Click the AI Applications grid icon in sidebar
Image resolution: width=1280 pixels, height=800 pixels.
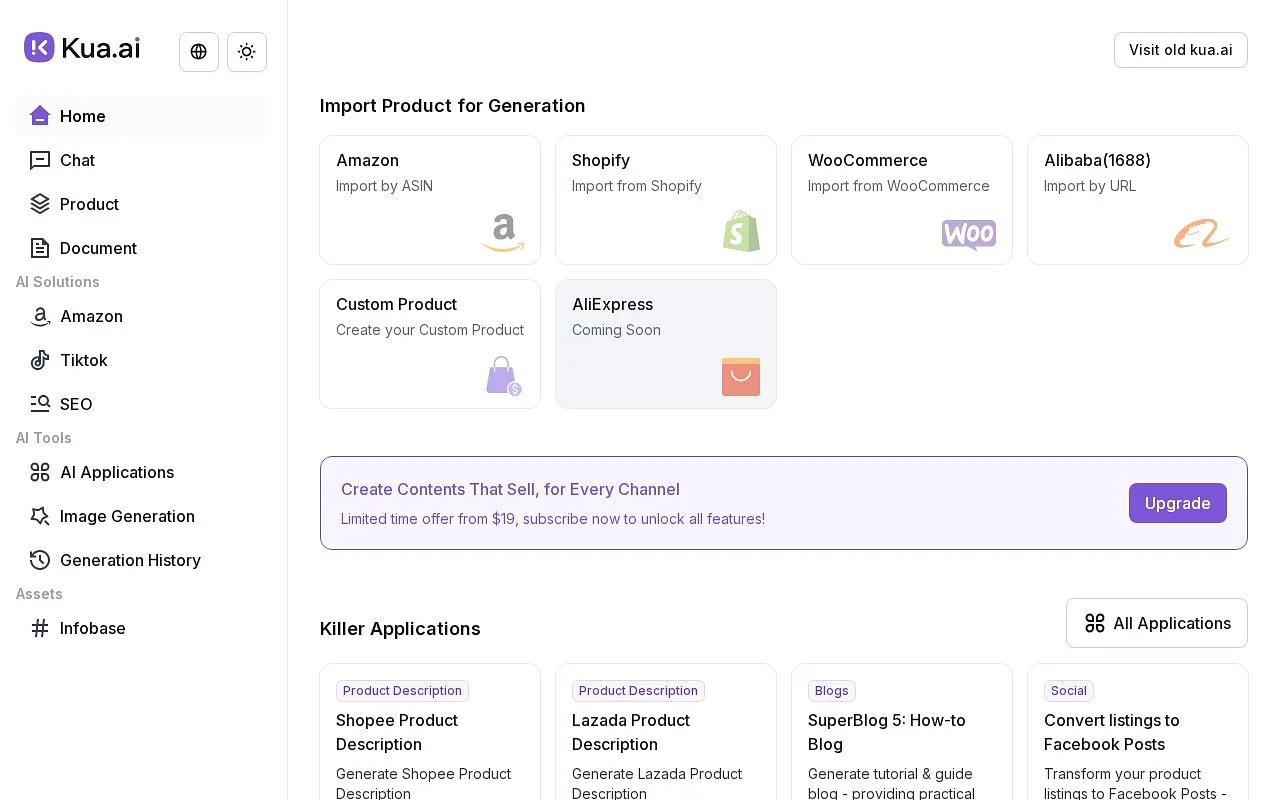pyautogui.click(x=40, y=472)
